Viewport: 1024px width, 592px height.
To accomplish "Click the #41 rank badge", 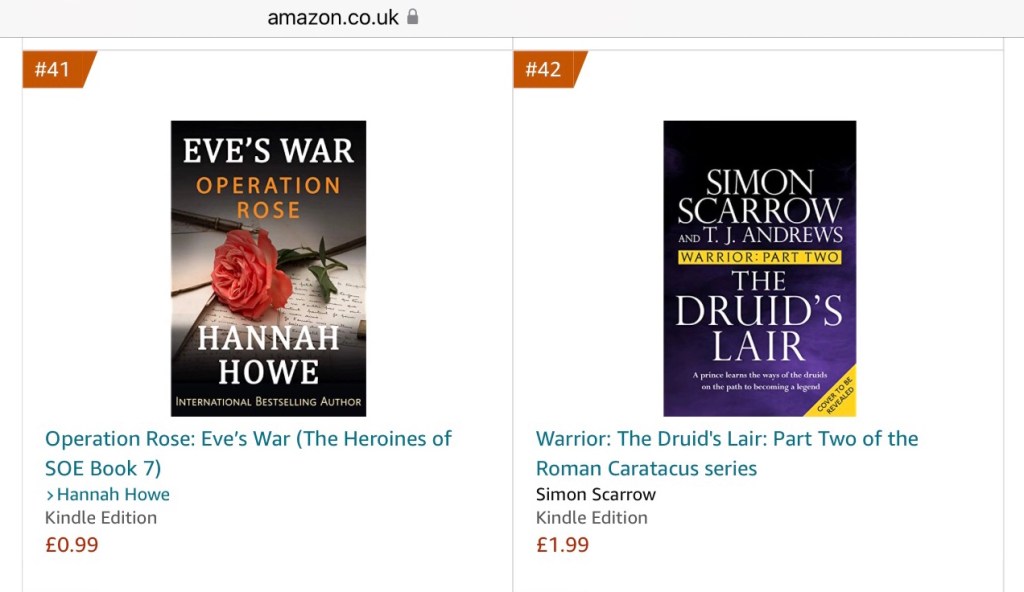I will pos(55,69).
